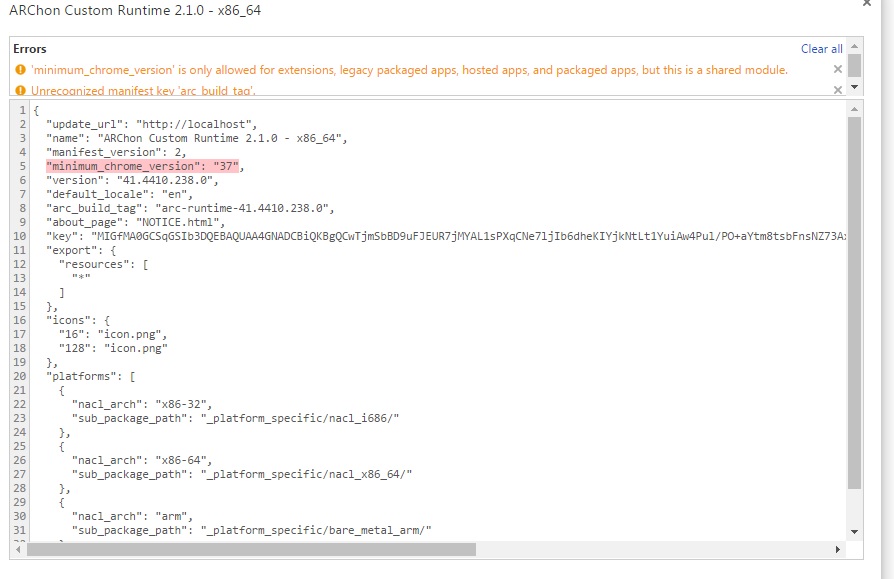Click the "arc_build_tag" line

(190, 208)
